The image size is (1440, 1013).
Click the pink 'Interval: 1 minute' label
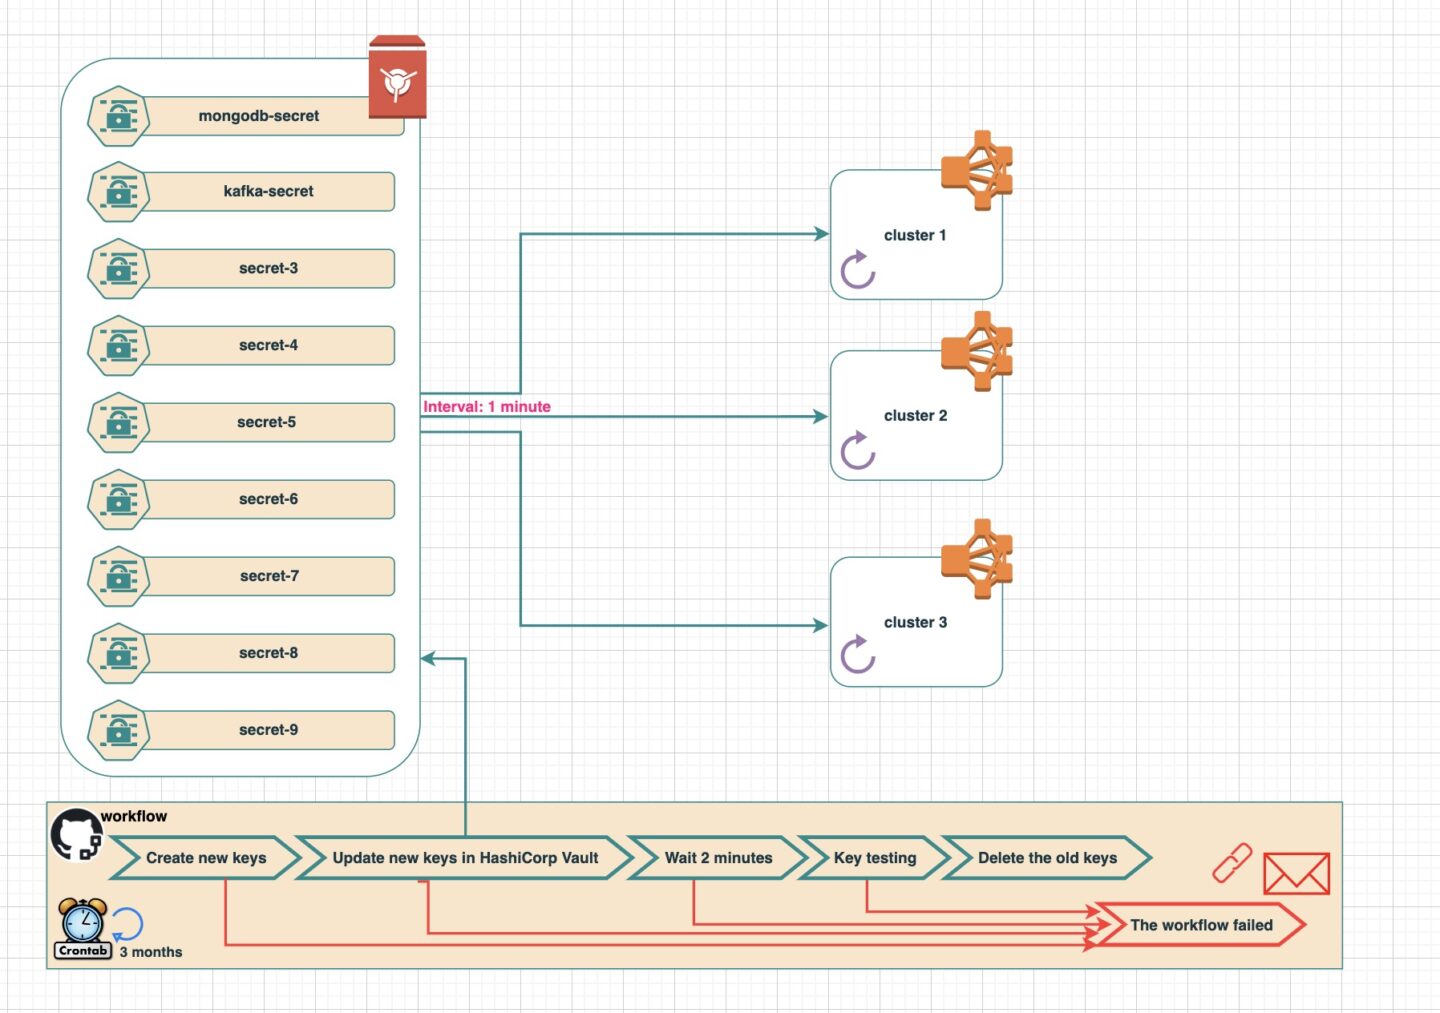(x=487, y=406)
